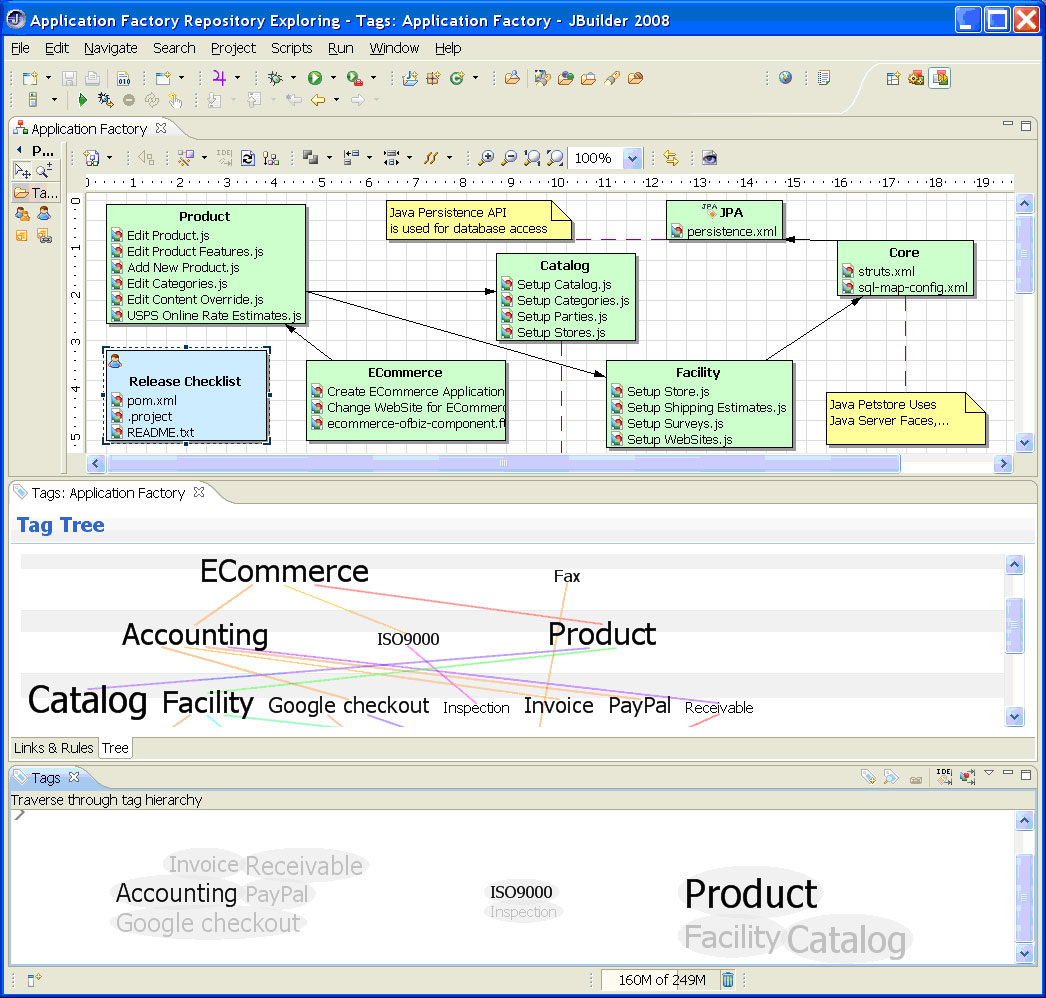The image size is (1046, 998).
Task: Open the File menu
Action: tap(20, 48)
